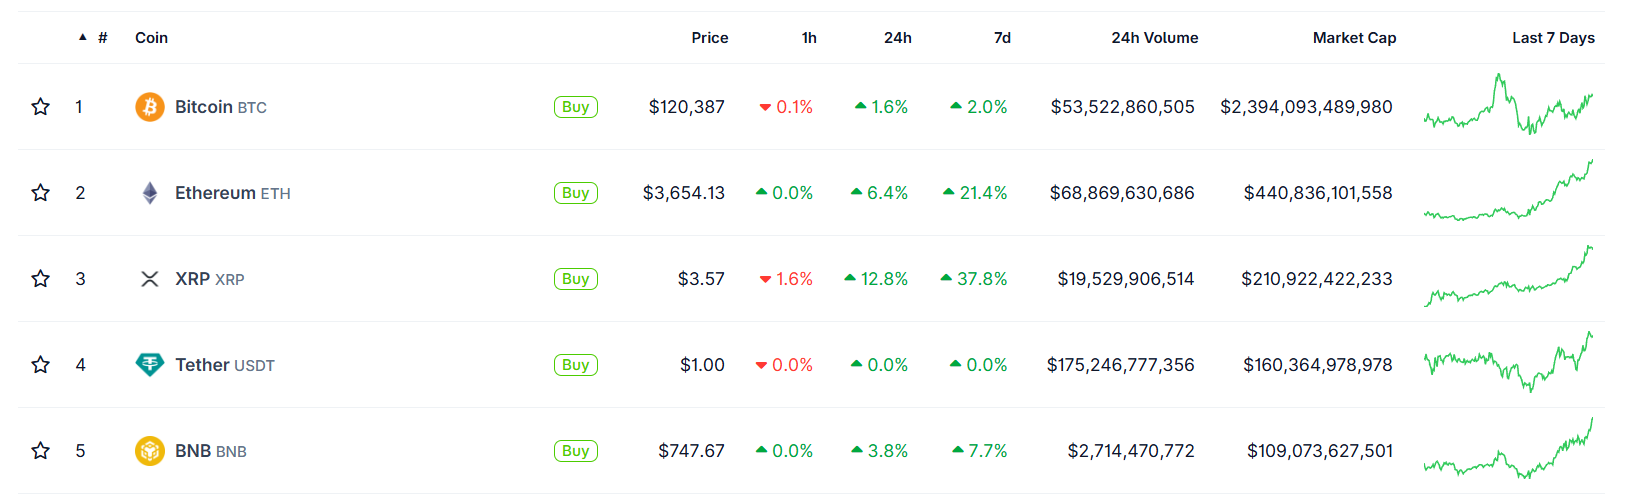The width and height of the screenshot is (1630, 496).
Task: Click the XRP logo icon
Action: (150, 279)
